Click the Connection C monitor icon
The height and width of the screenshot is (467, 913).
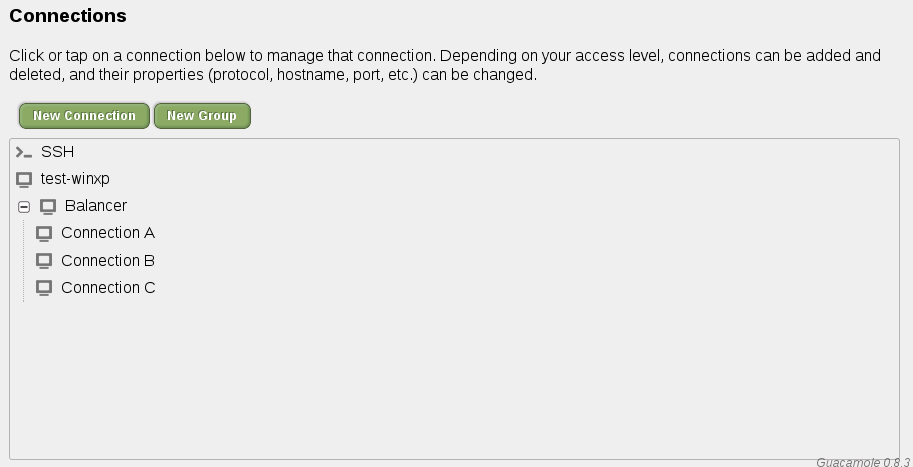[x=44, y=288]
